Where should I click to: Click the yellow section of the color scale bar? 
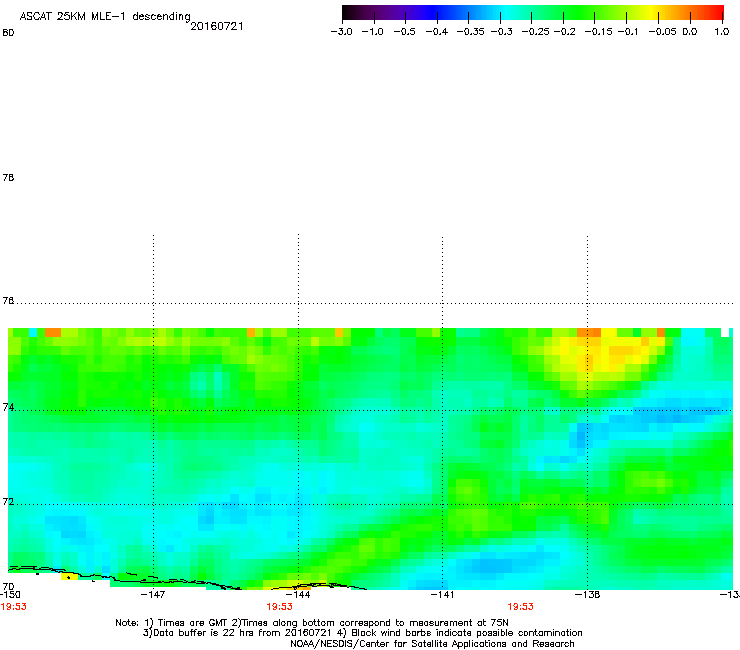point(651,12)
